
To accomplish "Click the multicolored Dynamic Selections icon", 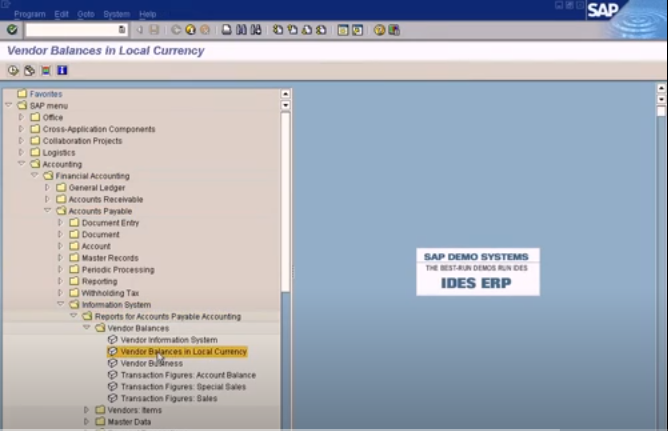I will (46, 70).
